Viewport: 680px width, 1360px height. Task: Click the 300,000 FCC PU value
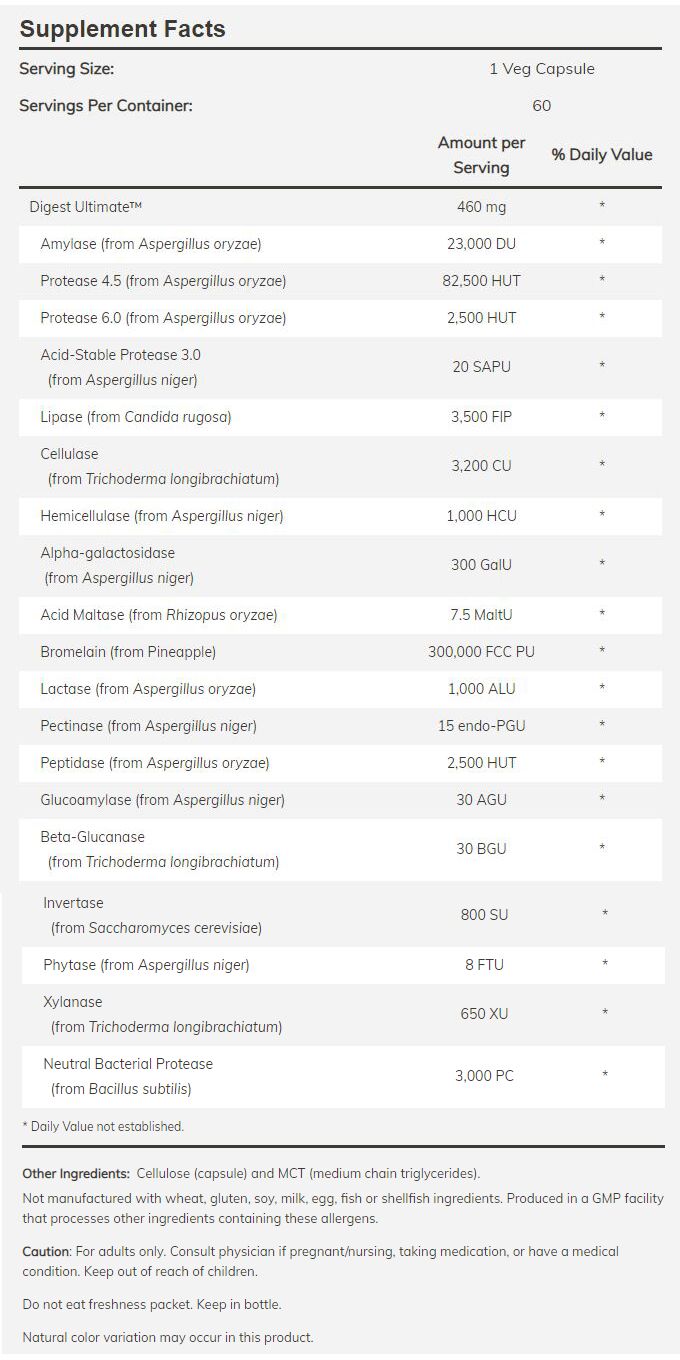click(481, 652)
